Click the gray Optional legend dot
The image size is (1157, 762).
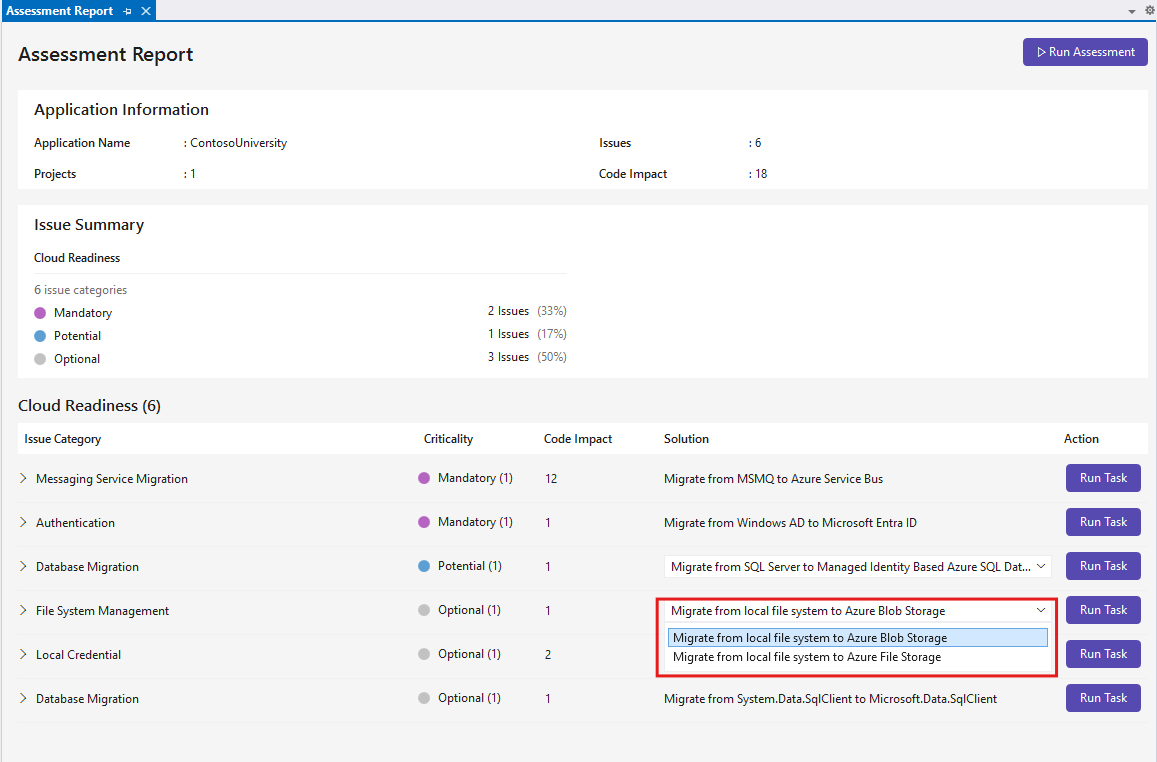click(38, 358)
